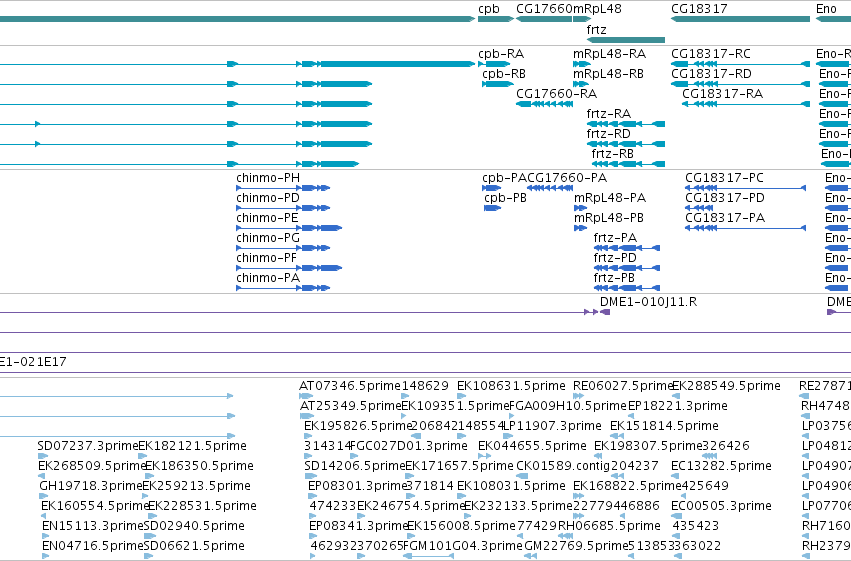
Task: Select the frtz-PD coding feature
Action: (x=627, y=268)
